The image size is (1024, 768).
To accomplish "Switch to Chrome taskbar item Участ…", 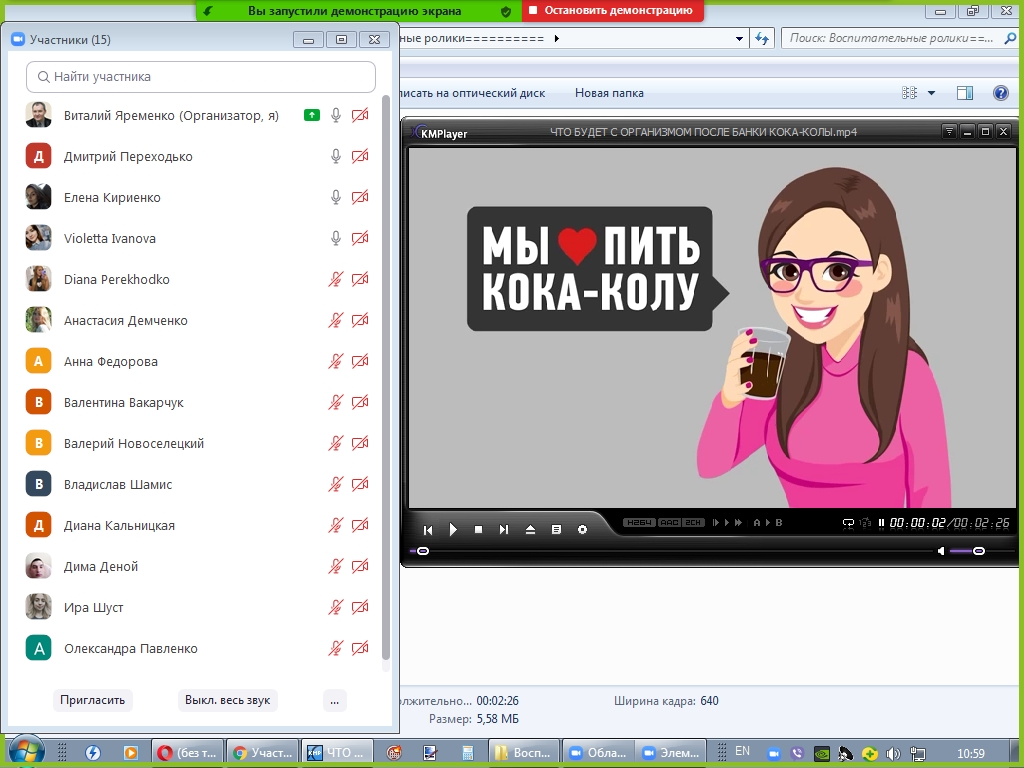I will 263,753.
